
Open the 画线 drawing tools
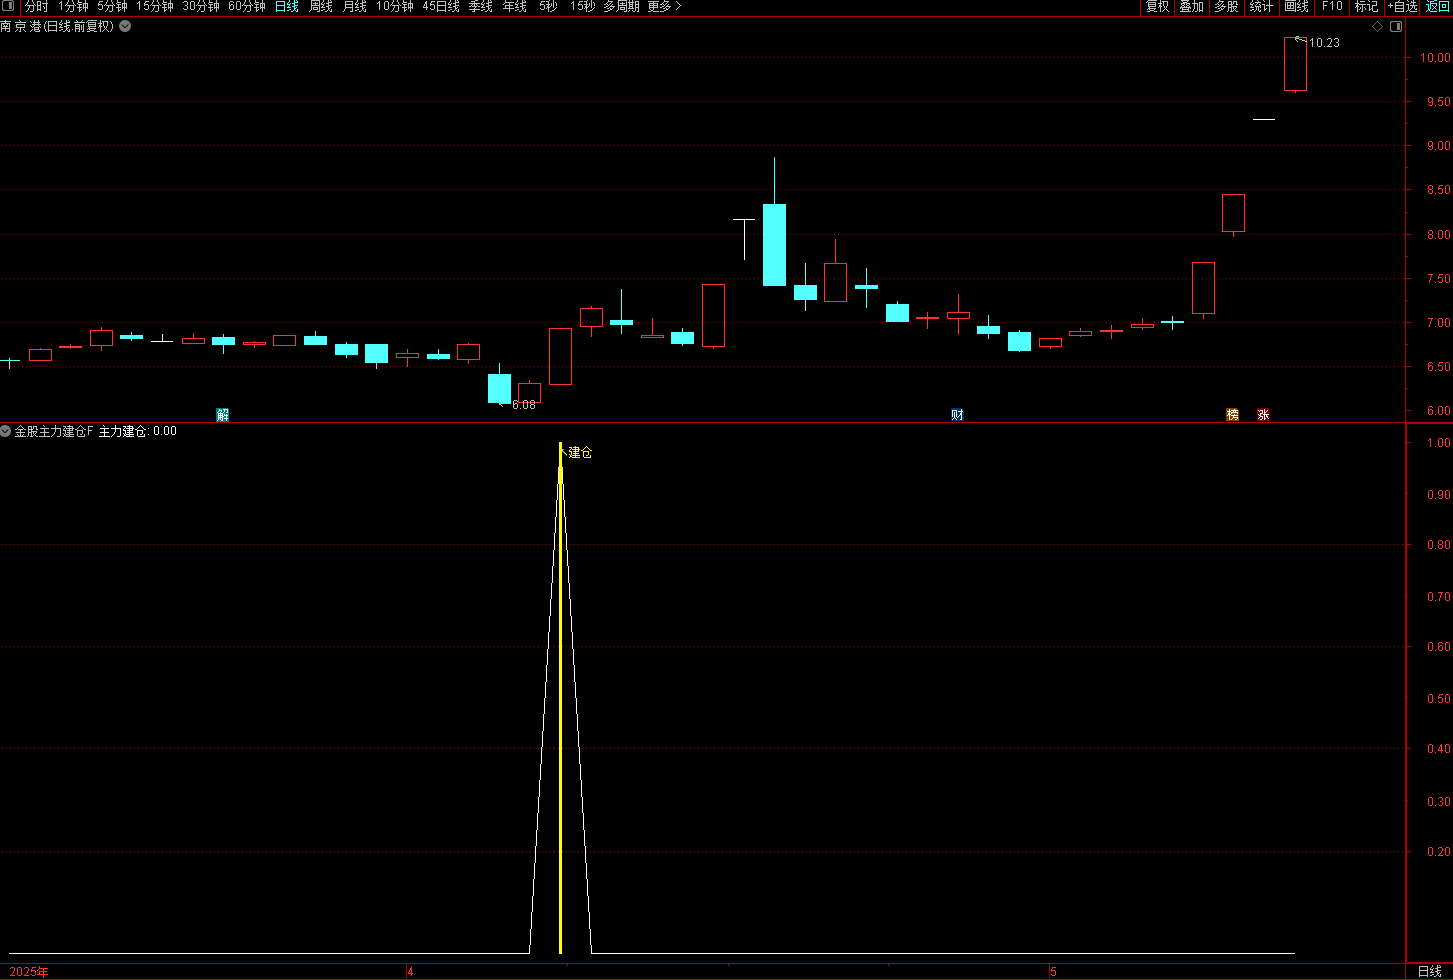click(1297, 7)
